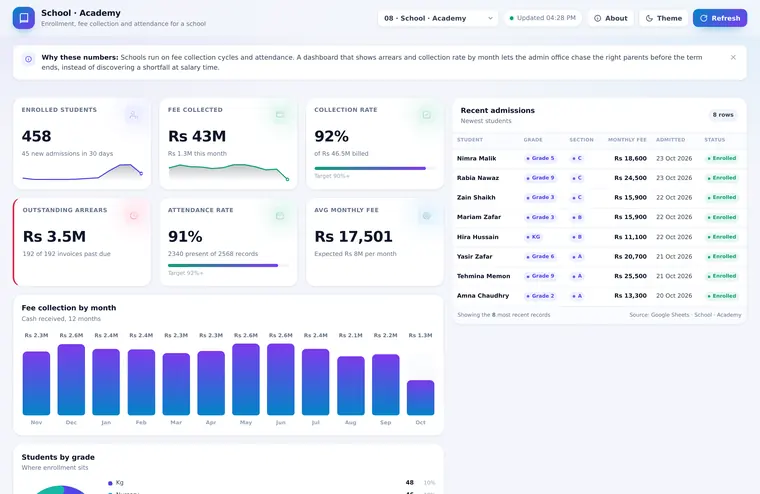
Task: Sort by the Monthly Fee column header
Action: coord(627,140)
